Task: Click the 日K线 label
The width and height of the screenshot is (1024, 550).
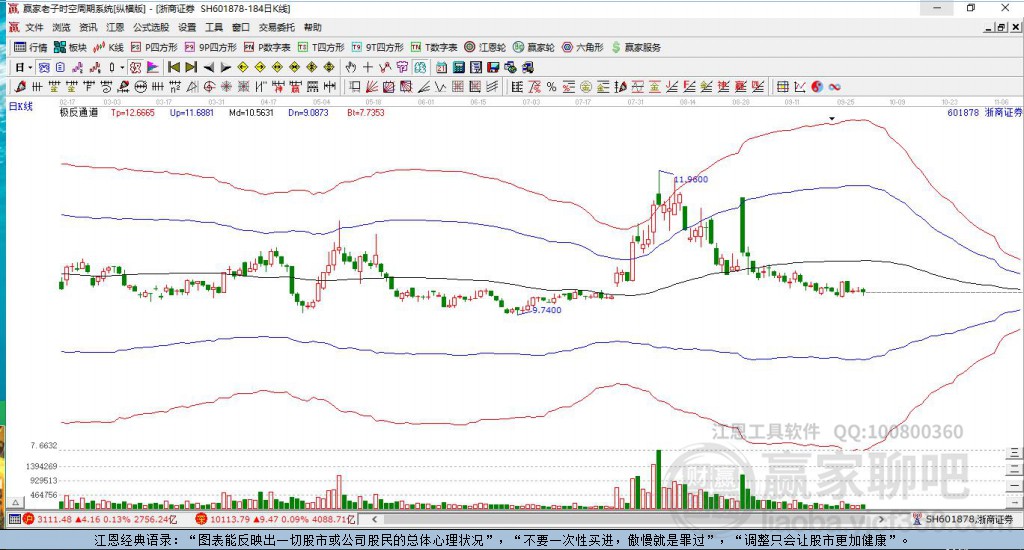Action: [20, 106]
